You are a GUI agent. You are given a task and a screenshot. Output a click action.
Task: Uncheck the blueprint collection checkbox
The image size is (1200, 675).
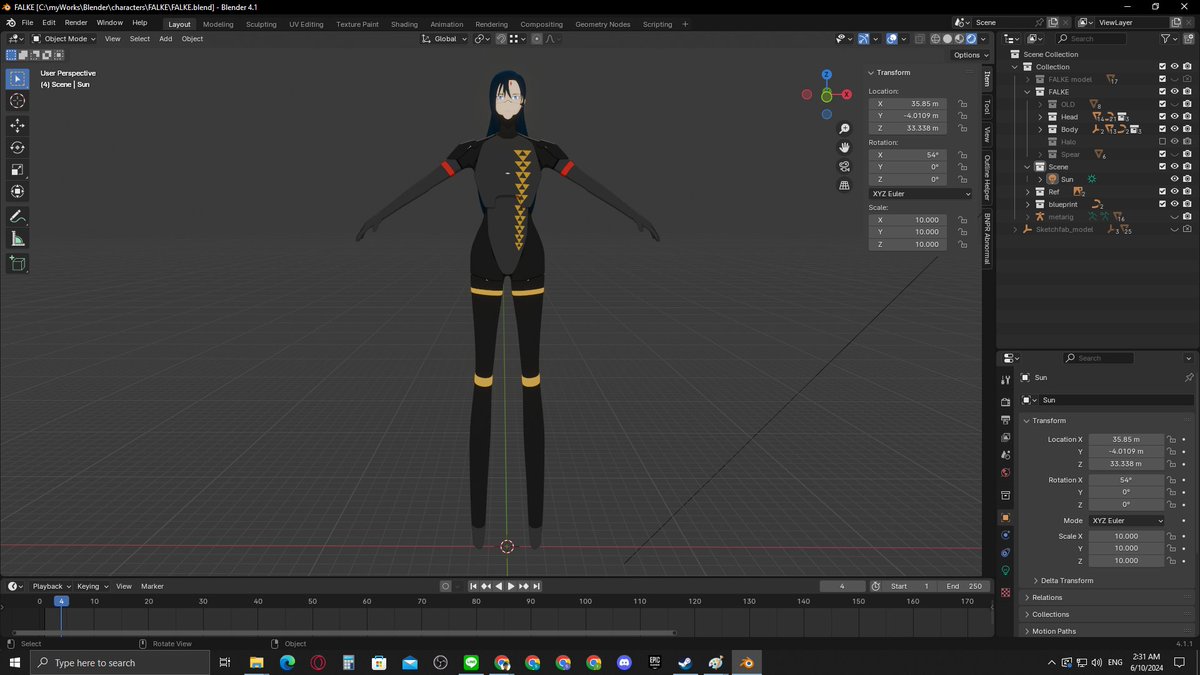(1162, 204)
